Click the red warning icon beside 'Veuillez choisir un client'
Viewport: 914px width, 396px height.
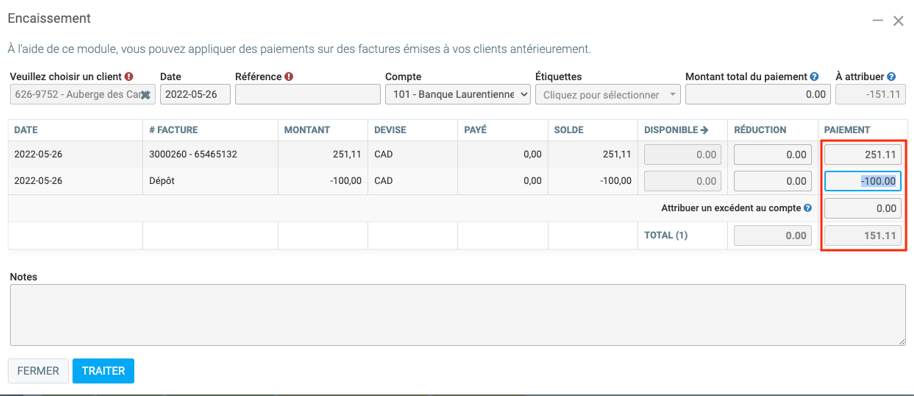tap(129, 76)
